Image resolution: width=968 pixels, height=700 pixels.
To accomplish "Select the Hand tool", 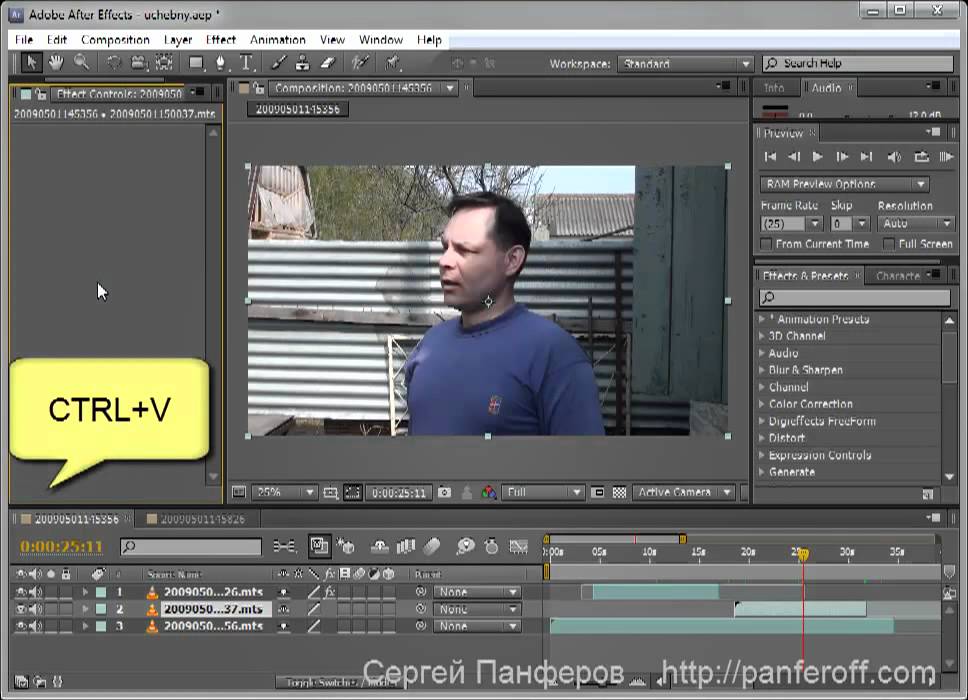I will coord(56,63).
